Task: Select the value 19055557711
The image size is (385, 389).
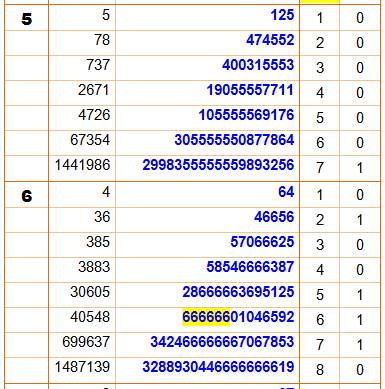Action: pos(250,90)
